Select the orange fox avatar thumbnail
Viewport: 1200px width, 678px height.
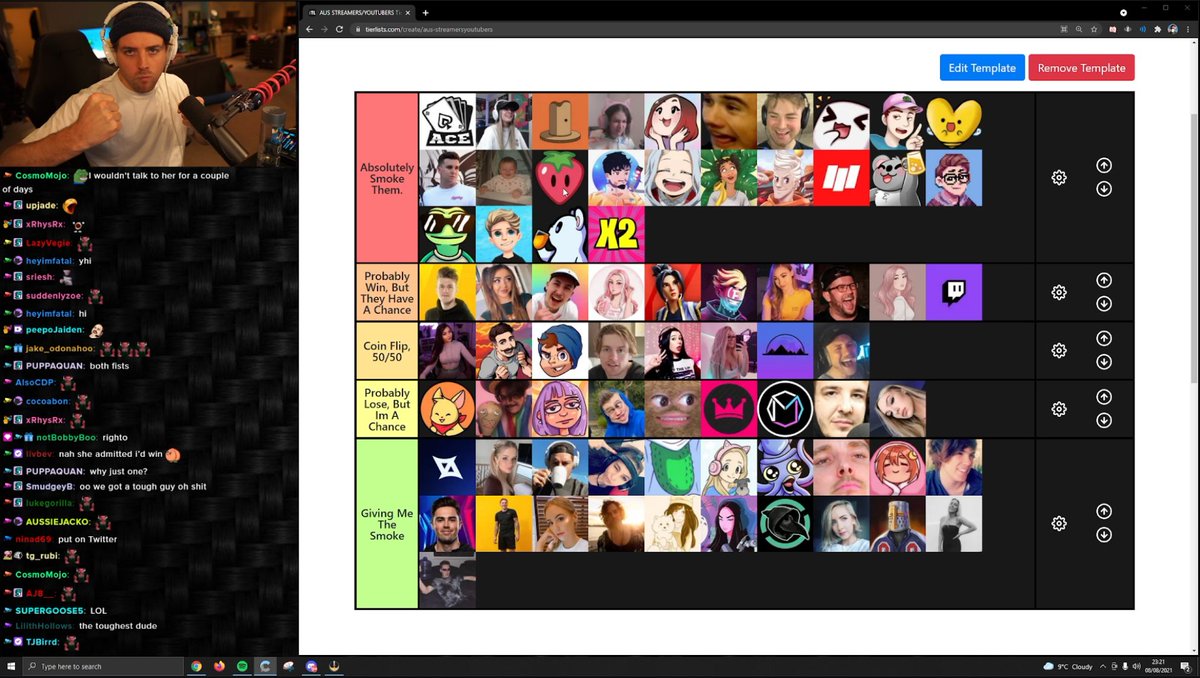[x=448, y=408]
